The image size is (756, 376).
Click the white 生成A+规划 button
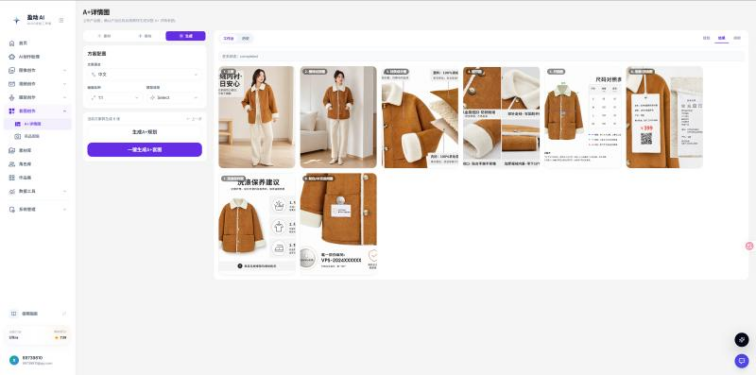point(145,132)
